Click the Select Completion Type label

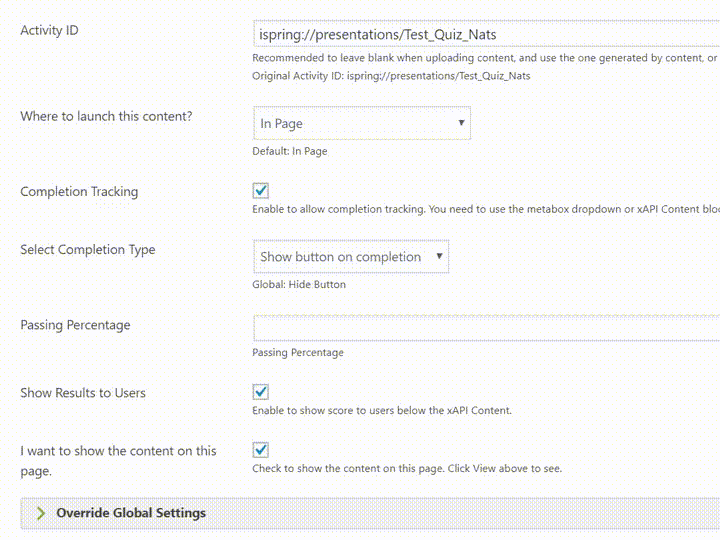tap(88, 250)
